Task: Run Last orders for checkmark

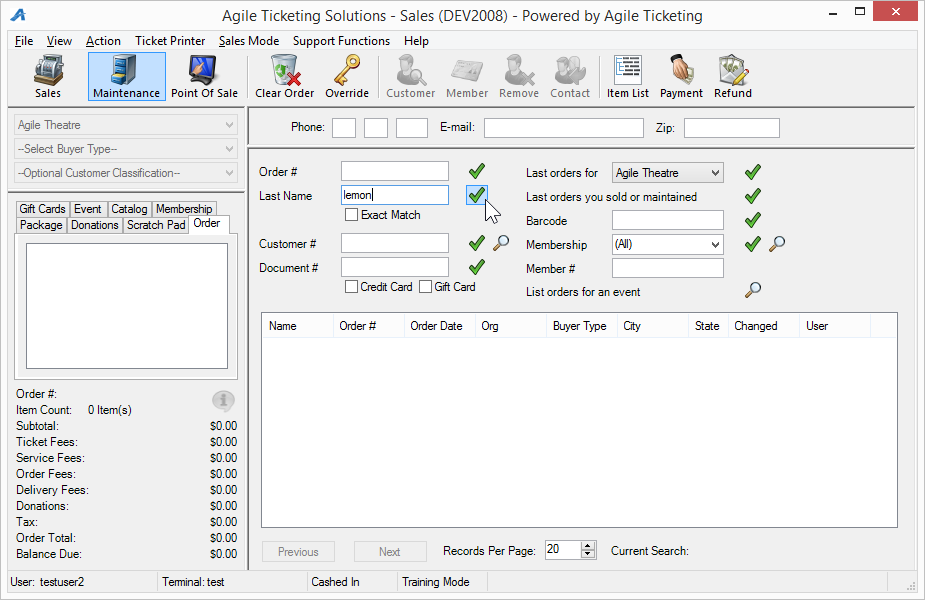Action: tap(753, 172)
